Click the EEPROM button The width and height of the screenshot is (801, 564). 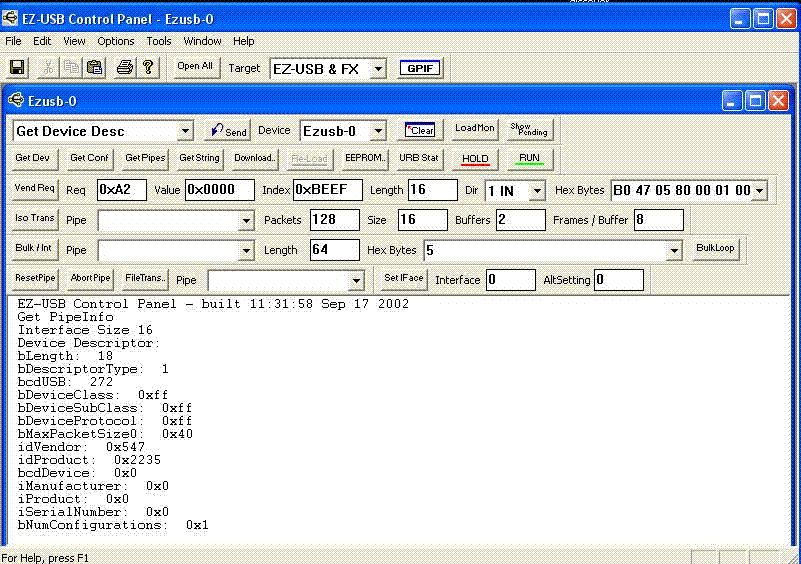(365, 158)
